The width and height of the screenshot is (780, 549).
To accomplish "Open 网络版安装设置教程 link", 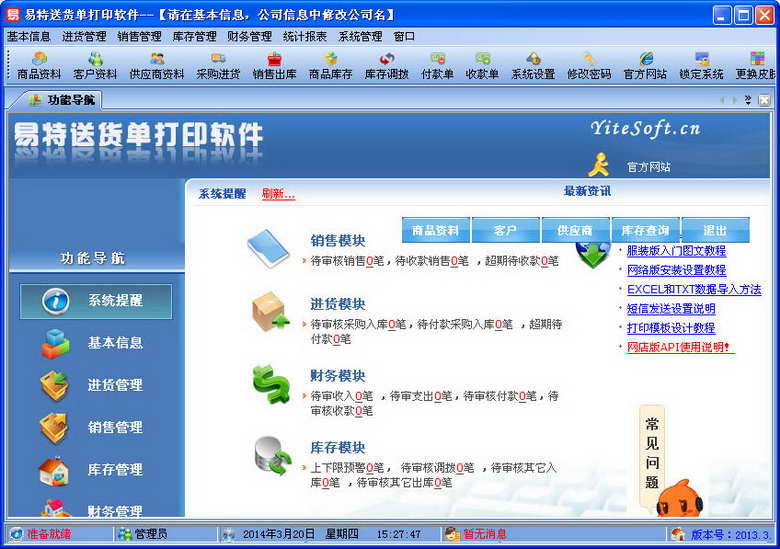I will [677, 271].
